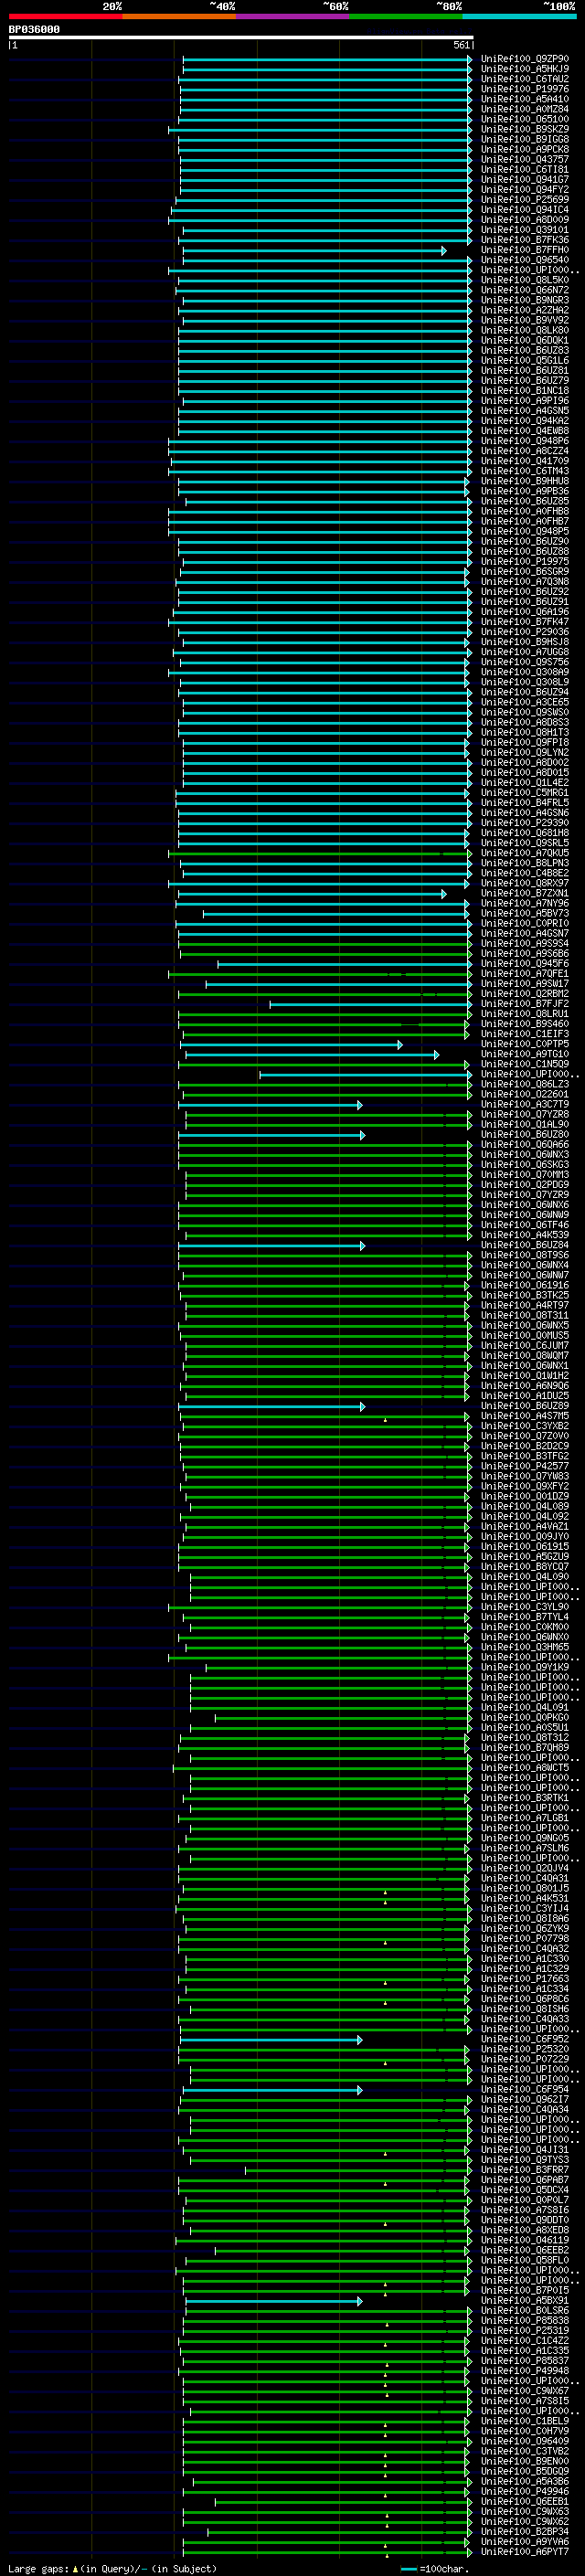
Task: Click the UniRef100_B2BP34 label
Action: coord(524,2531)
